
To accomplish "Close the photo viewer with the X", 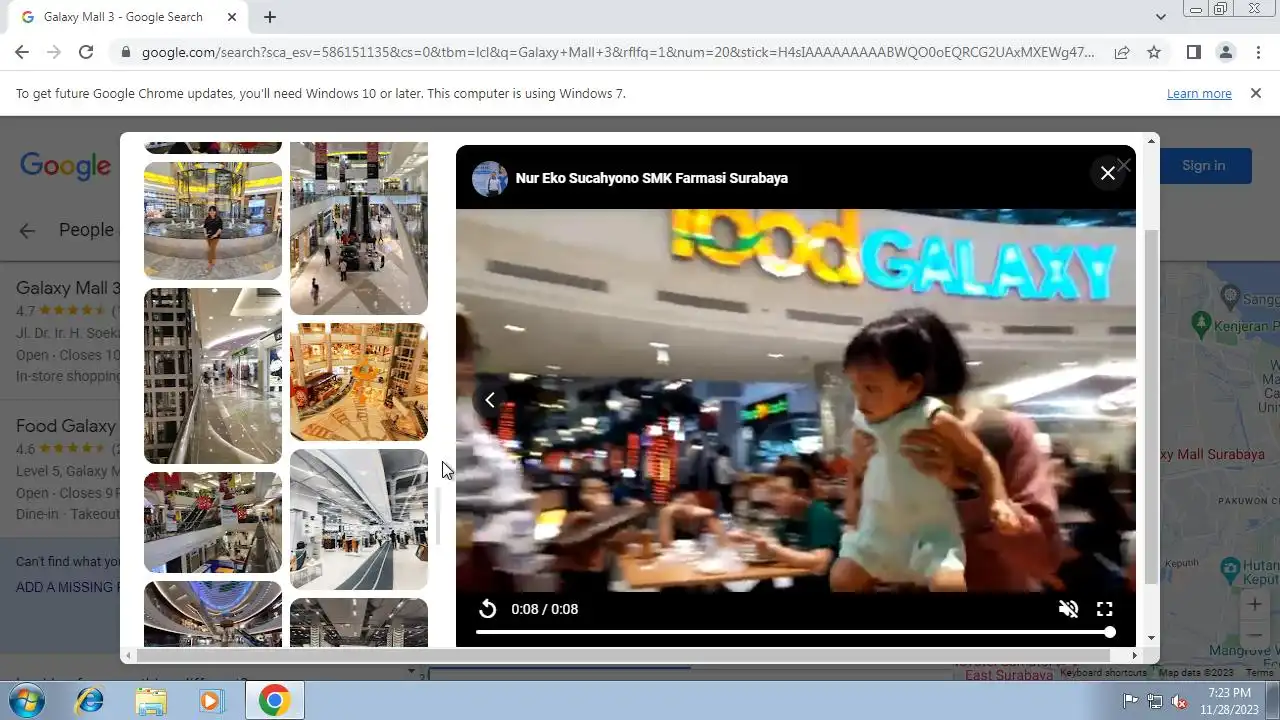I will point(1107,173).
